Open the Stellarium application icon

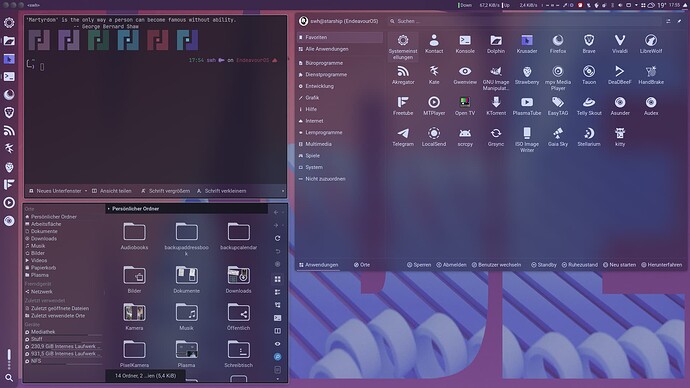coord(589,137)
